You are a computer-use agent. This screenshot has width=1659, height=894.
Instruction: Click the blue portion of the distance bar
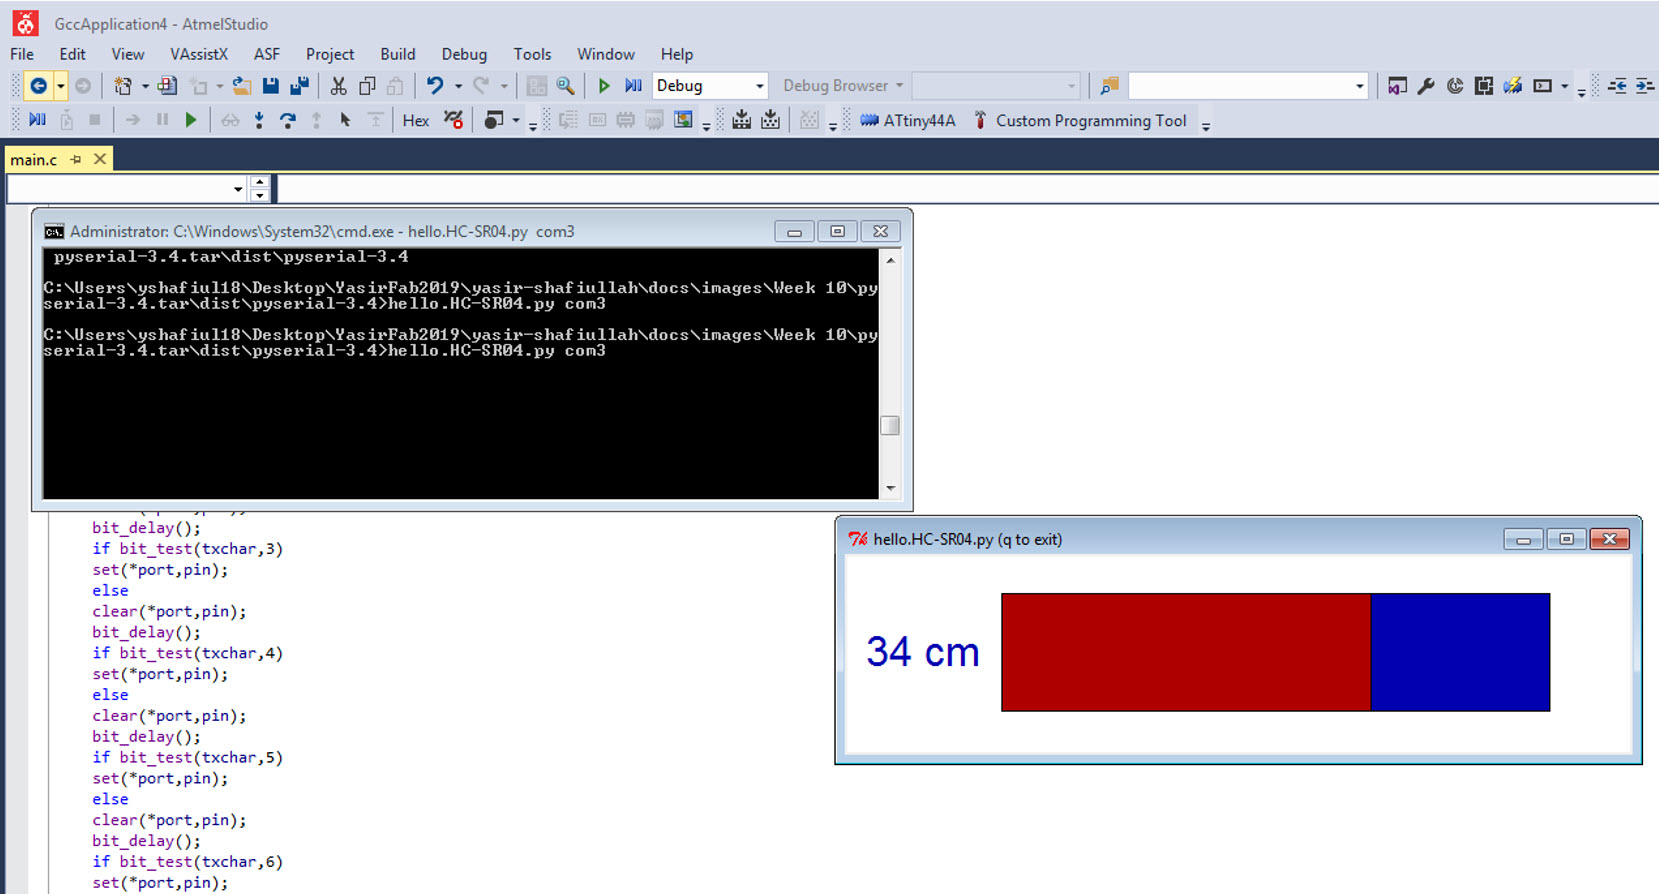1460,652
